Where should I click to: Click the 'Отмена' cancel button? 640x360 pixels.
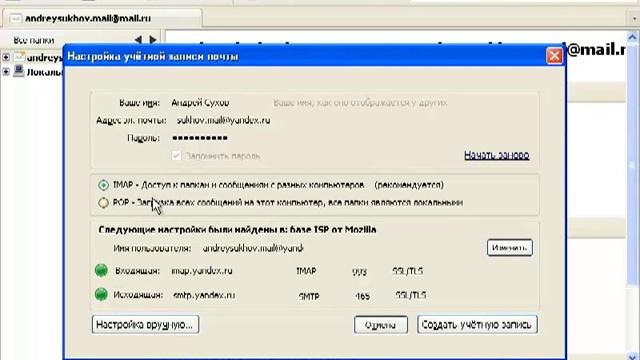(x=381, y=325)
